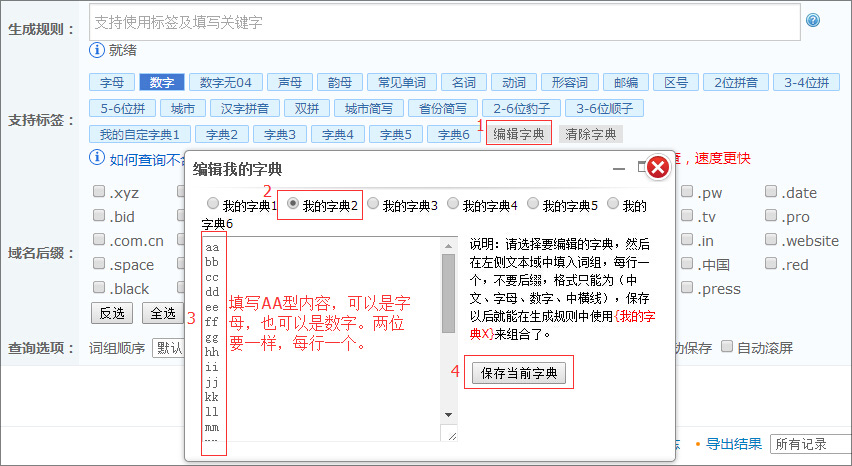Screen dimensions: 852x466
Task: Choose the 我的字典4 radio option
Action: click(452, 204)
